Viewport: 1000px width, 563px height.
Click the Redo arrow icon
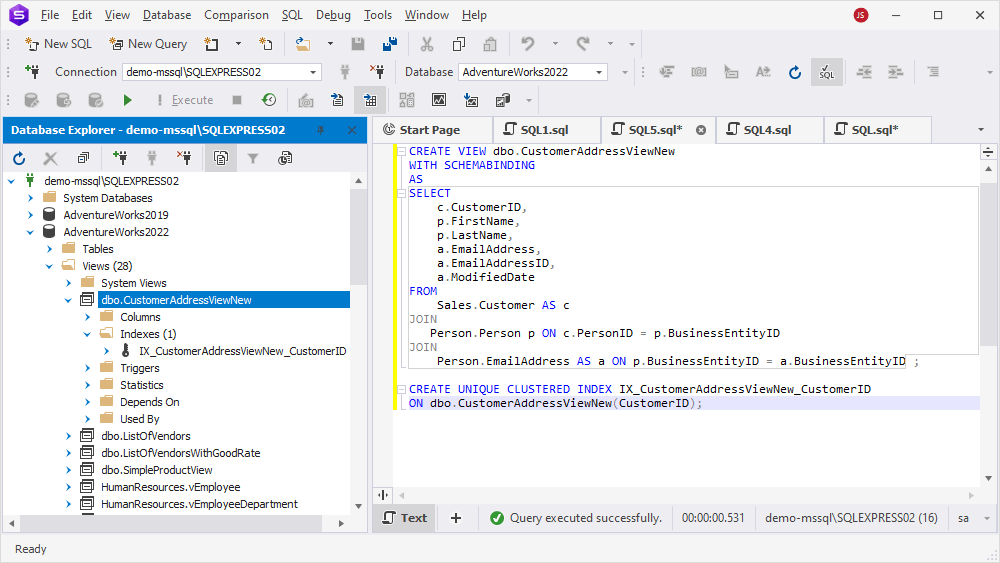pos(583,44)
